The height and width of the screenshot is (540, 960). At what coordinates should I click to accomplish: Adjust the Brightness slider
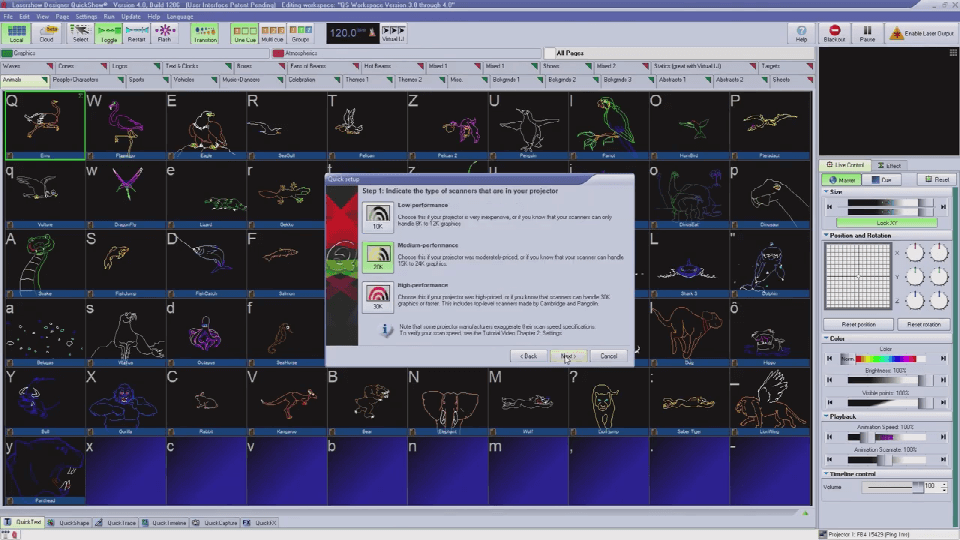(x=889, y=380)
